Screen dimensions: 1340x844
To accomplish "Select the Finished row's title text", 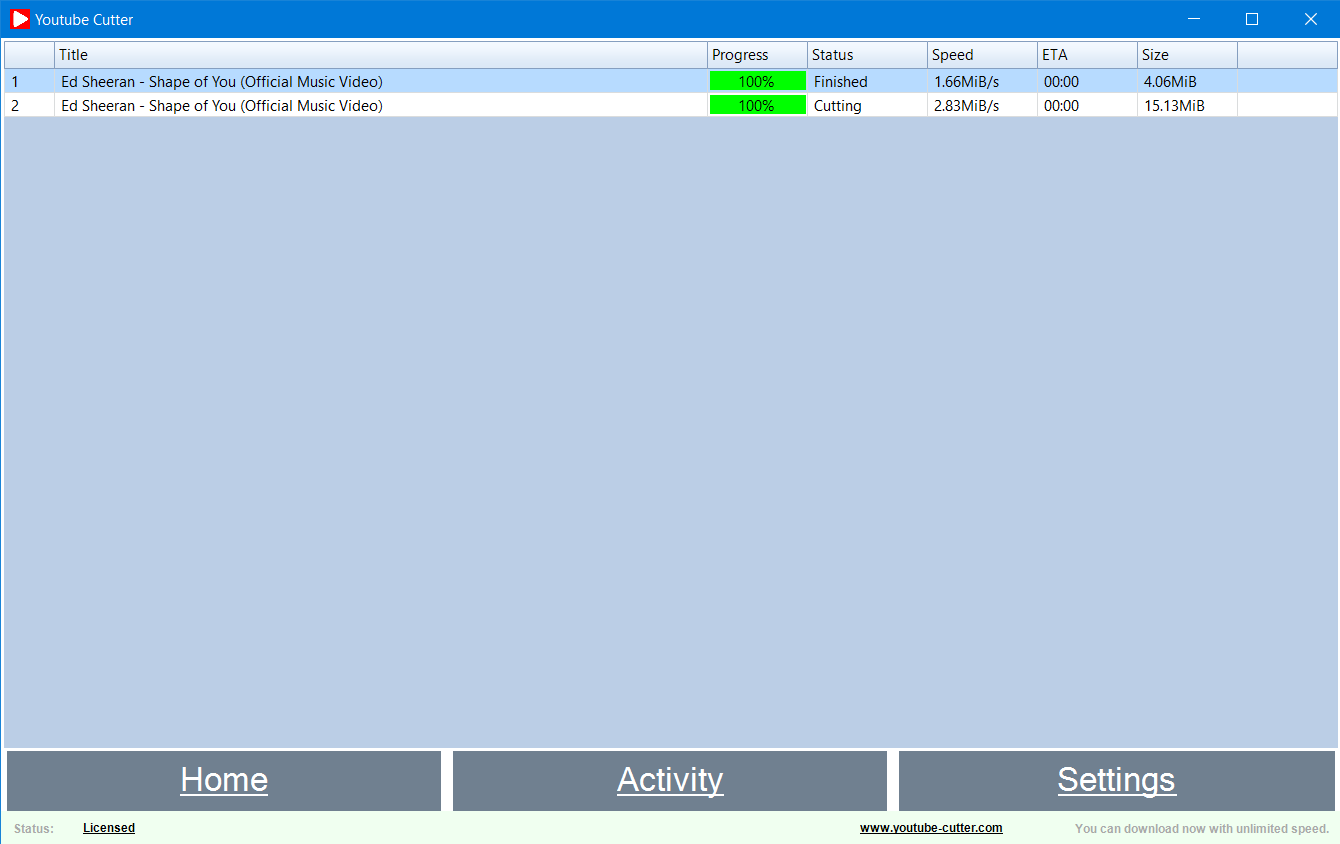I will 222,82.
